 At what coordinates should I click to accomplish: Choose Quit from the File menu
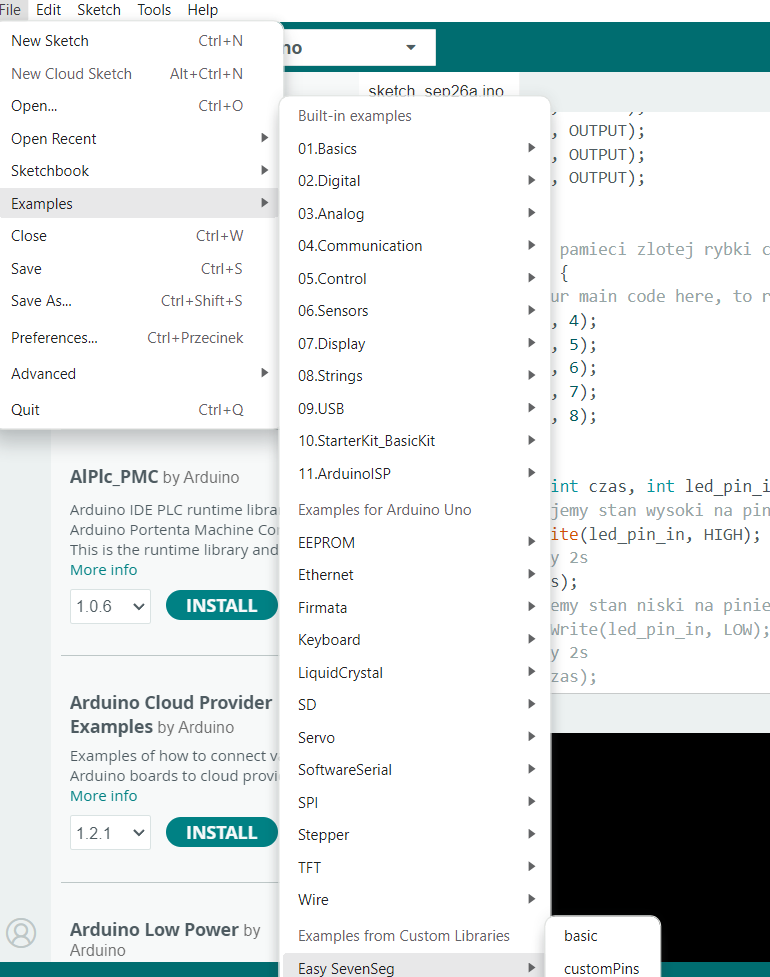coord(140,410)
